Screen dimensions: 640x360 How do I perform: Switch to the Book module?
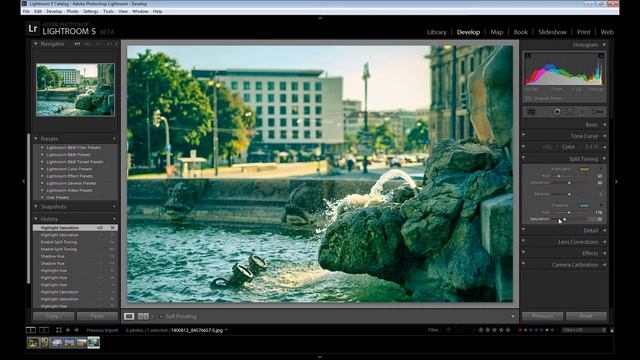(520, 32)
